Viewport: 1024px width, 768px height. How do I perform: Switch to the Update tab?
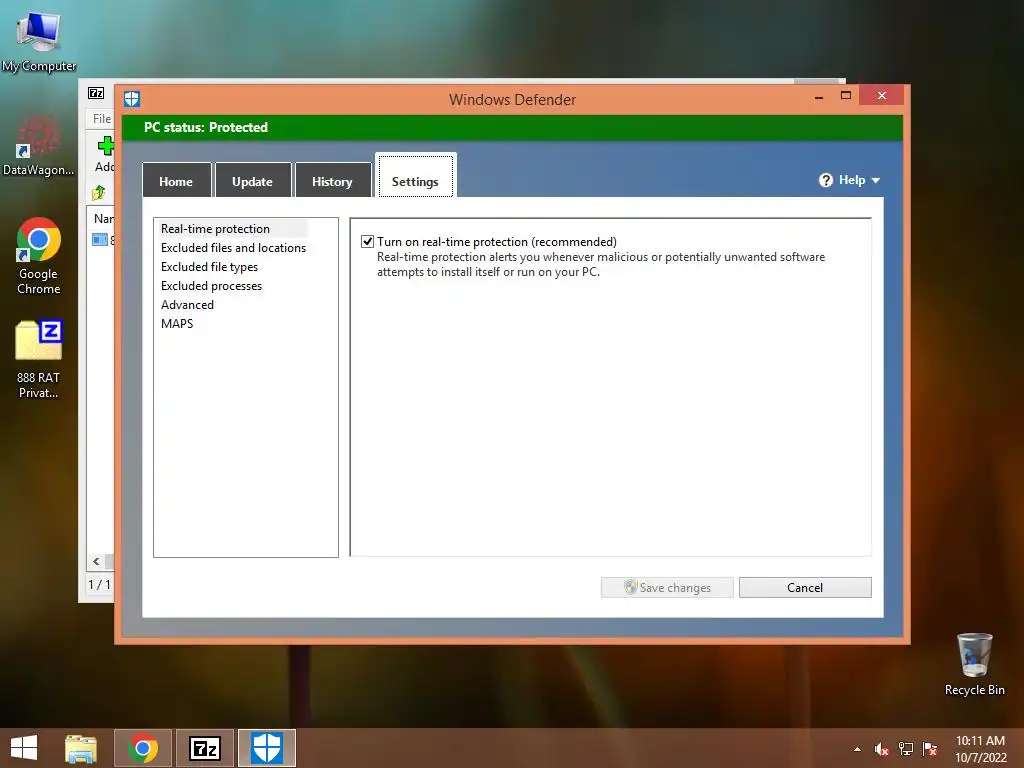pos(253,180)
